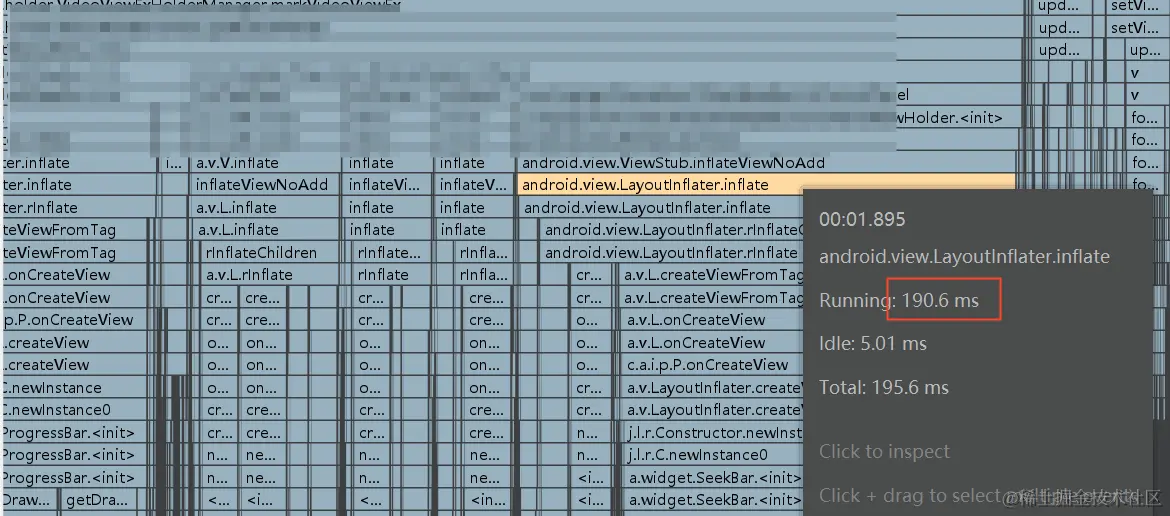Select the android.view.ViewStub.inflateViewNoAdd frame
Viewport: 1170px width, 516px height.
[x=766, y=163]
